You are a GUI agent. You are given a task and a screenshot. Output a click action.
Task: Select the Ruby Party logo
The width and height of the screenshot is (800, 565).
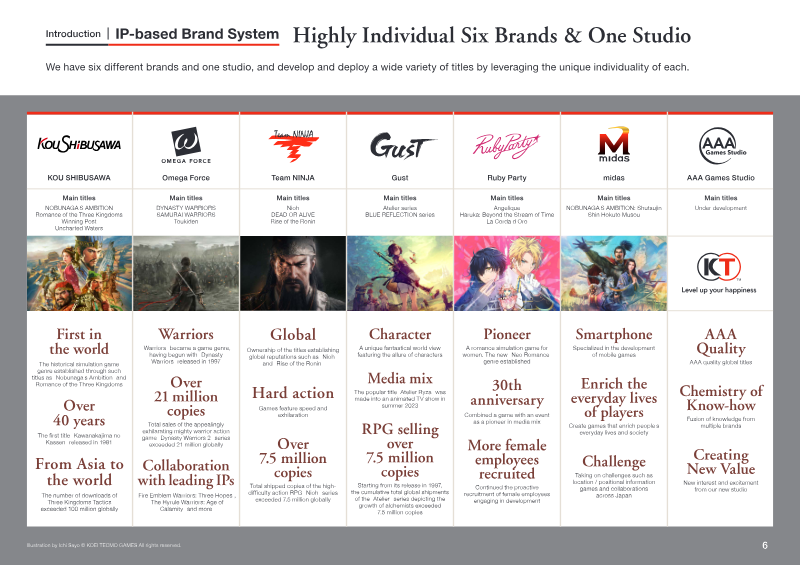pos(506,145)
